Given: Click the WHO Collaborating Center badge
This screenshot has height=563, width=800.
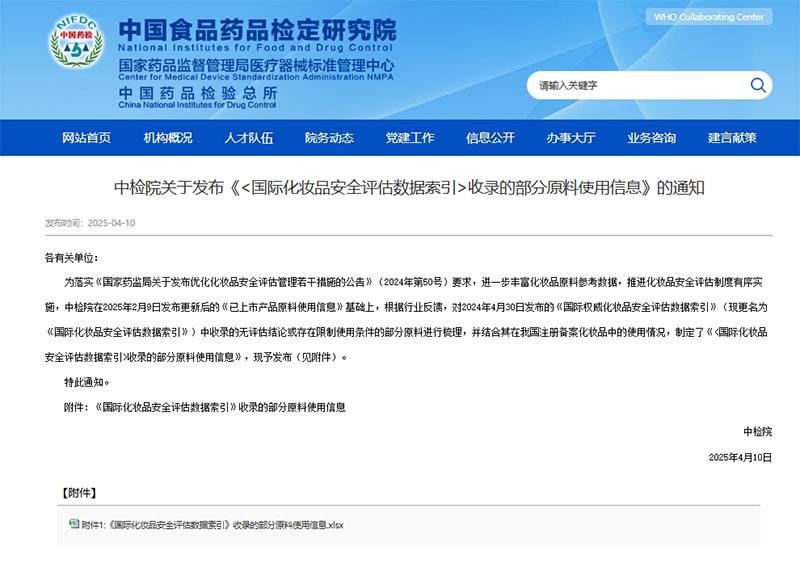Looking at the screenshot, I should click(x=708, y=17).
